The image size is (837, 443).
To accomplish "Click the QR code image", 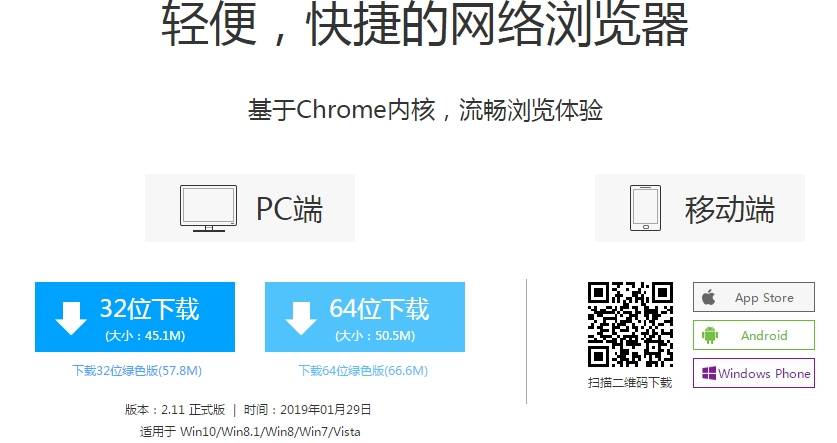I will click(630, 325).
